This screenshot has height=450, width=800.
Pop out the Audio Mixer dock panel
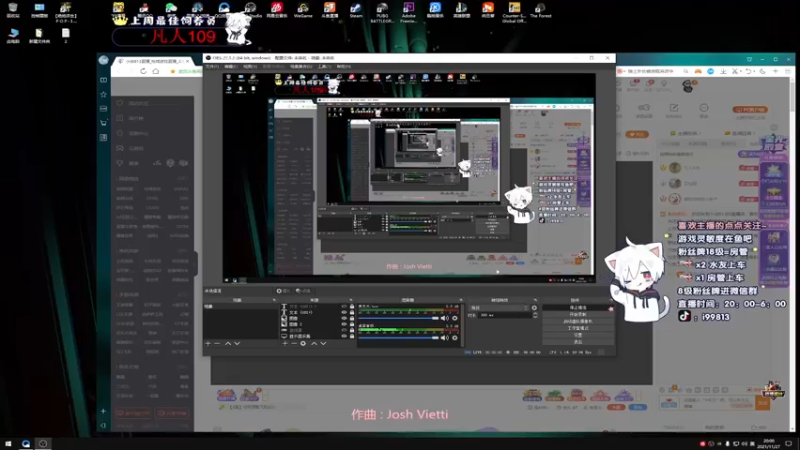pyautogui.click(x=461, y=300)
